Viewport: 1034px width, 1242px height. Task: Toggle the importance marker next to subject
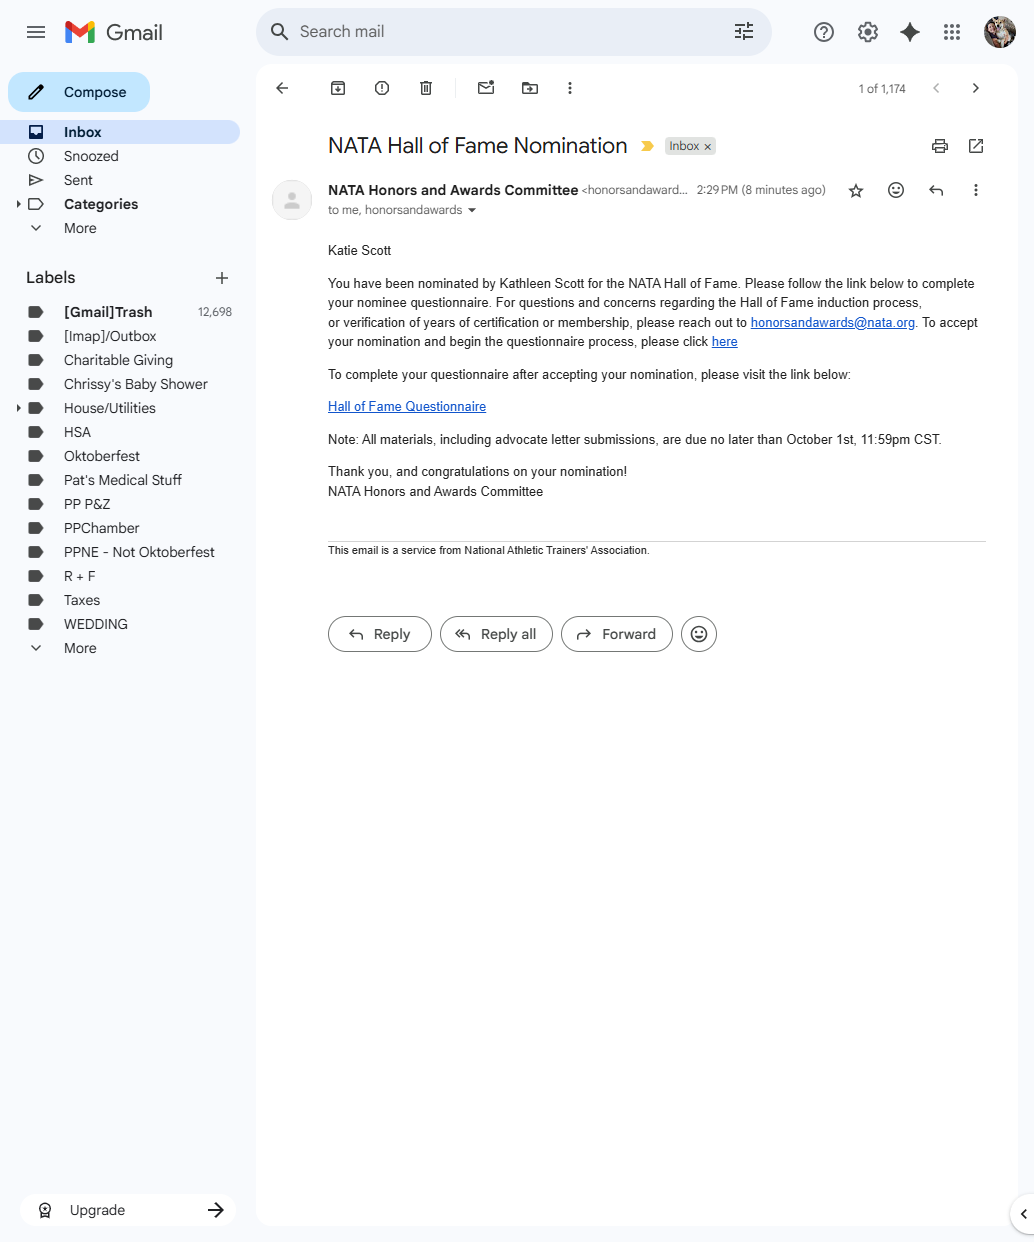pyautogui.click(x=647, y=146)
